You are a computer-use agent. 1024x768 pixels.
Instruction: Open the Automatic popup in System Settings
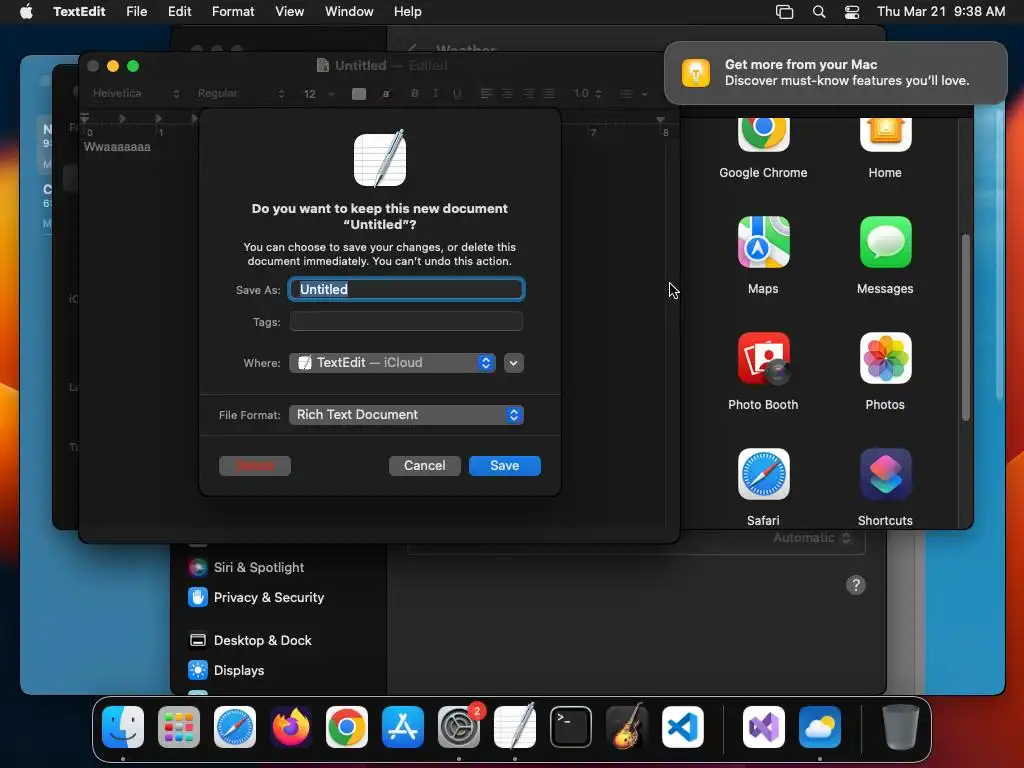(x=812, y=537)
